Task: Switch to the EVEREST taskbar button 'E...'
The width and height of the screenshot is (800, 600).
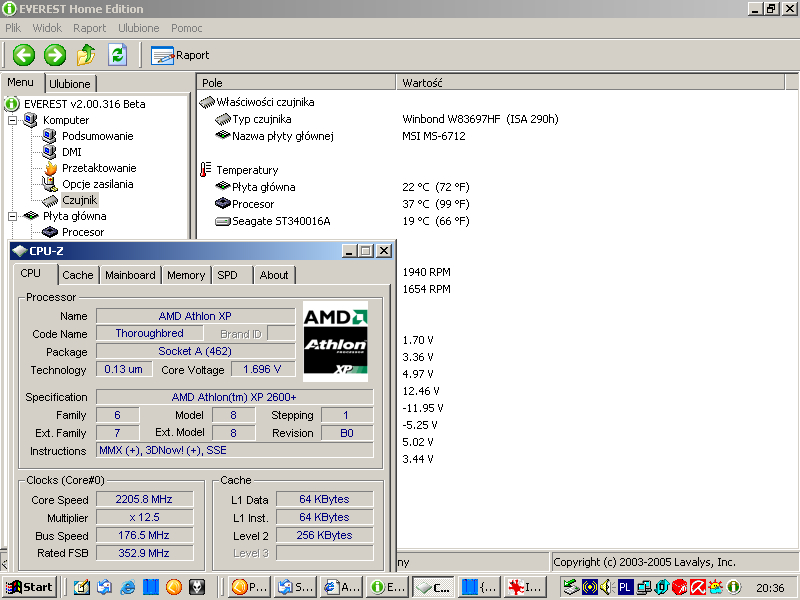Action: (x=387, y=587)
